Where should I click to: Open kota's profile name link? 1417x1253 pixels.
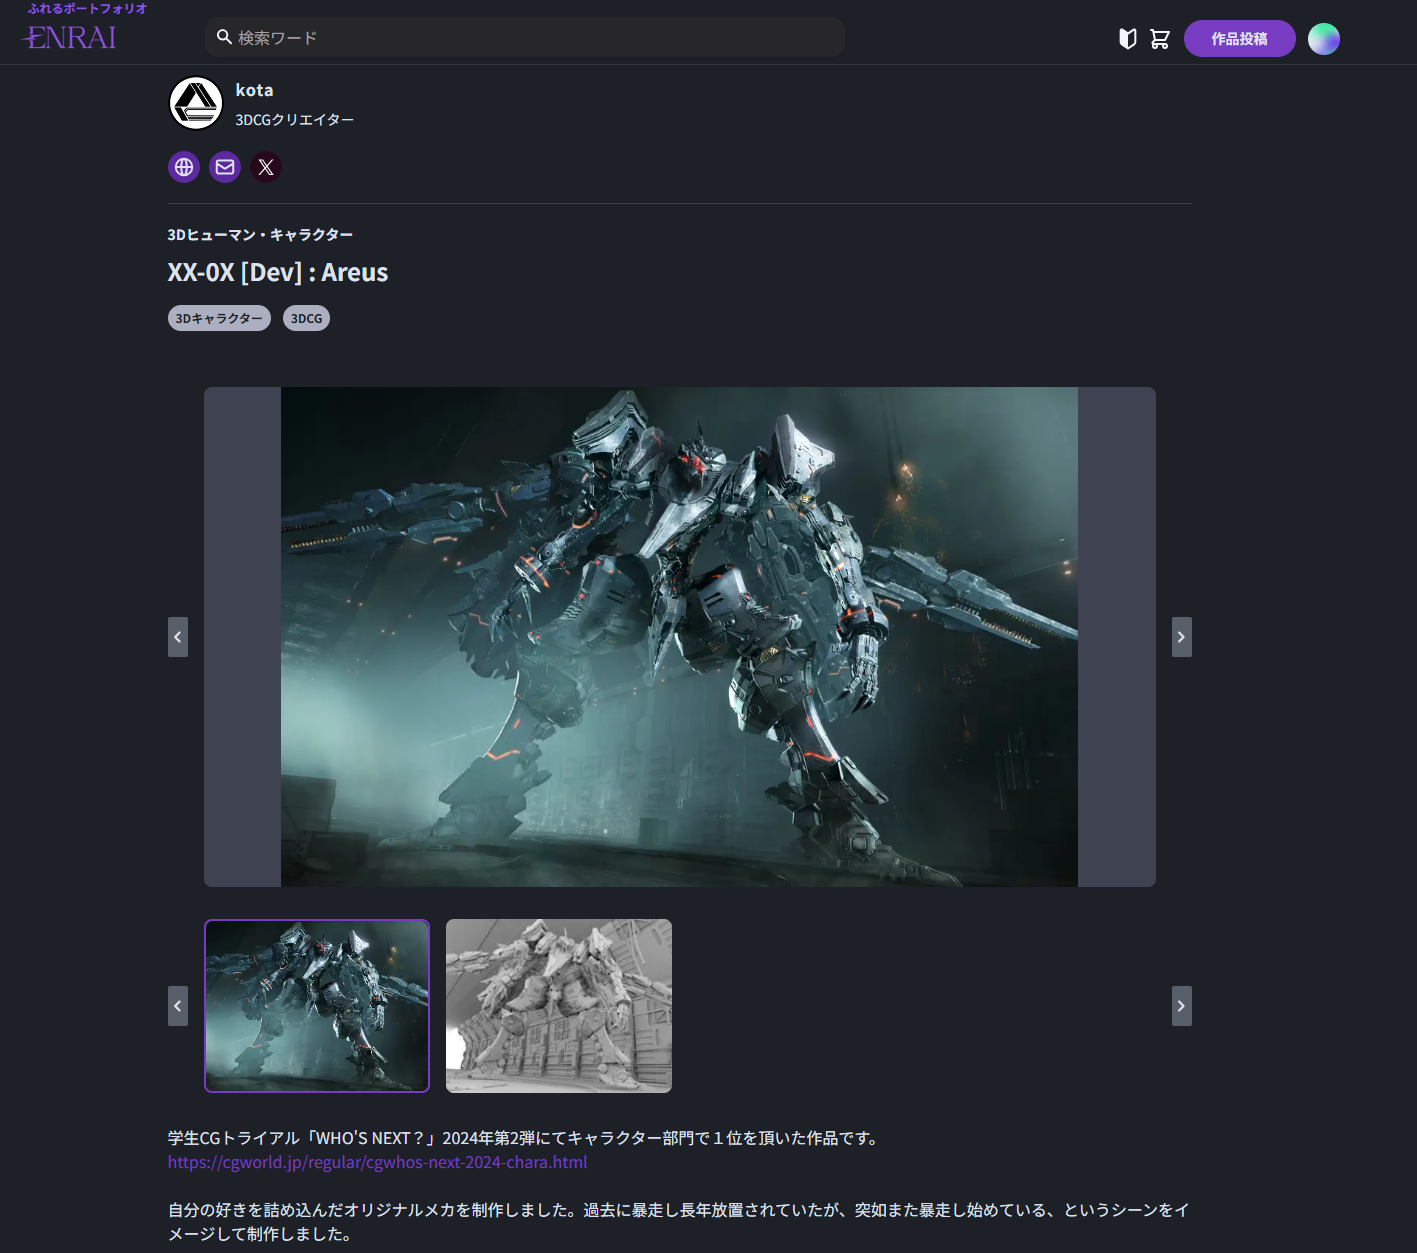(x=254, y=90)
